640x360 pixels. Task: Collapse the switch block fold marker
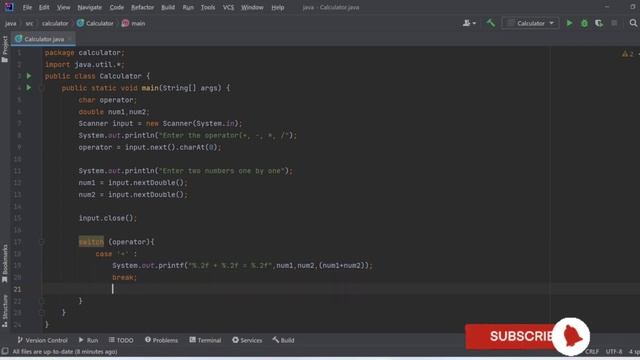pos(42,242)
